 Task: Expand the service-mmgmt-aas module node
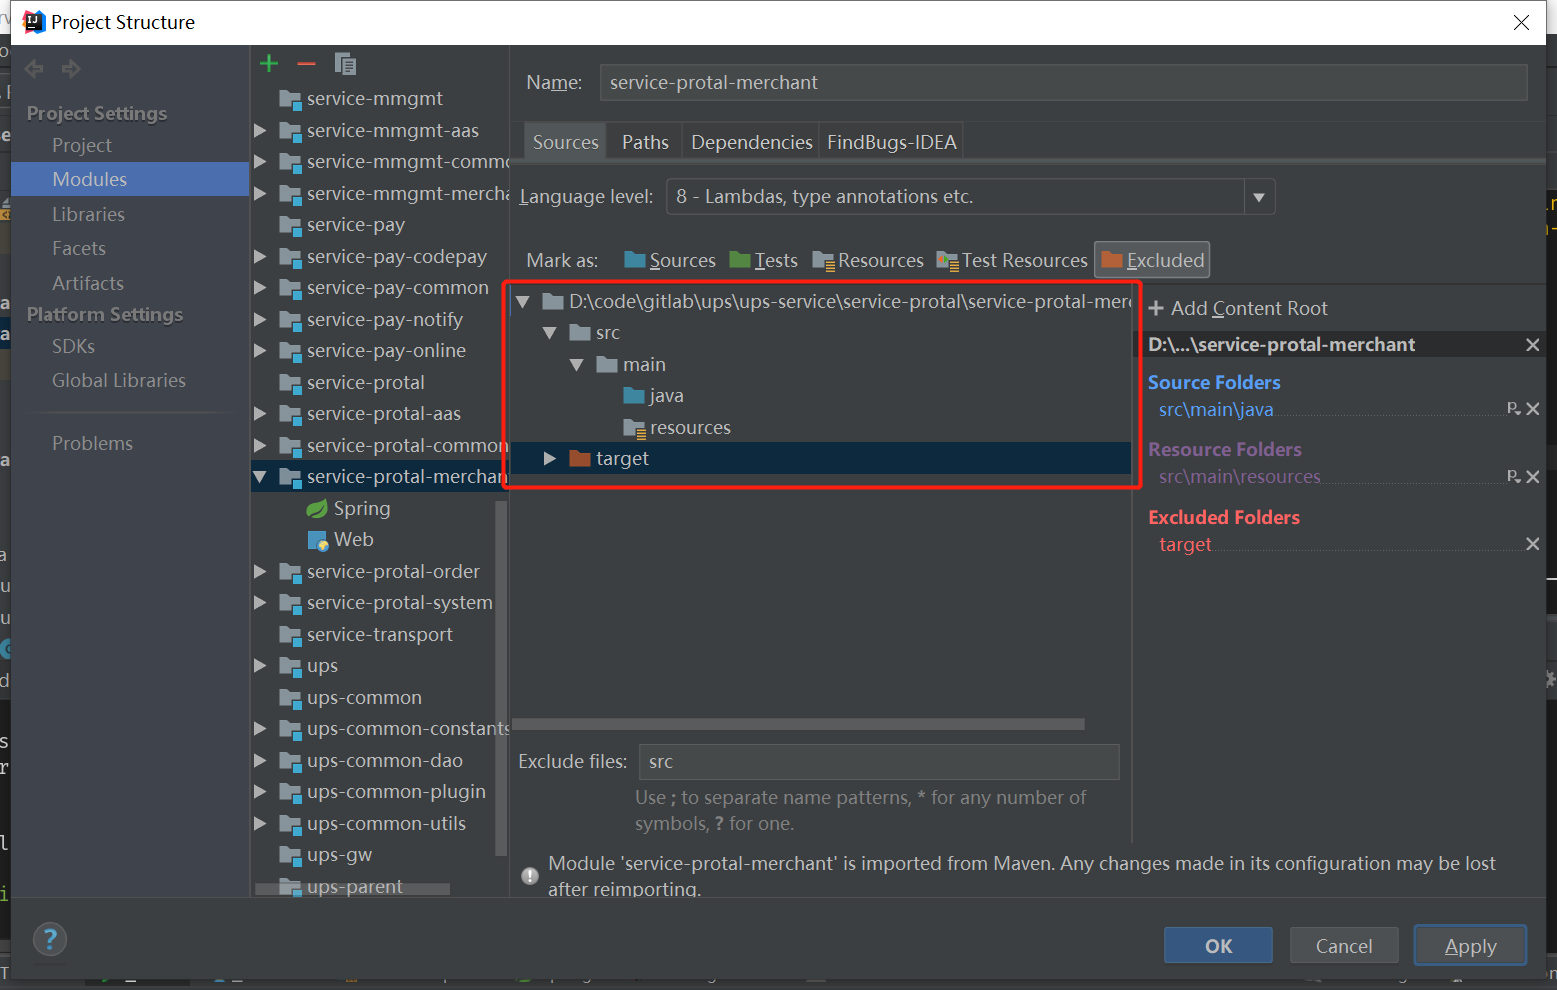tap(260, 130)
